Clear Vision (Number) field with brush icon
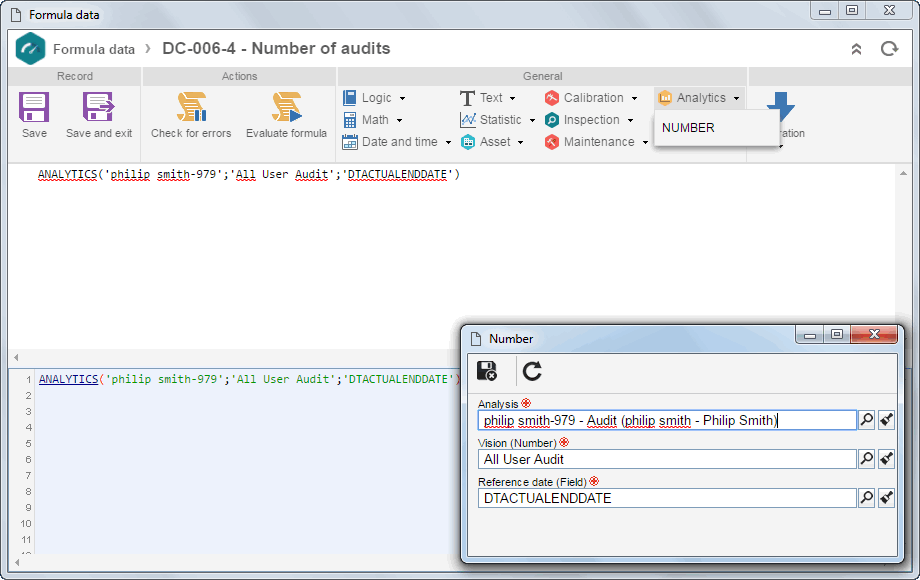Screen dimensions: 920x580 [x=887, y=459]
